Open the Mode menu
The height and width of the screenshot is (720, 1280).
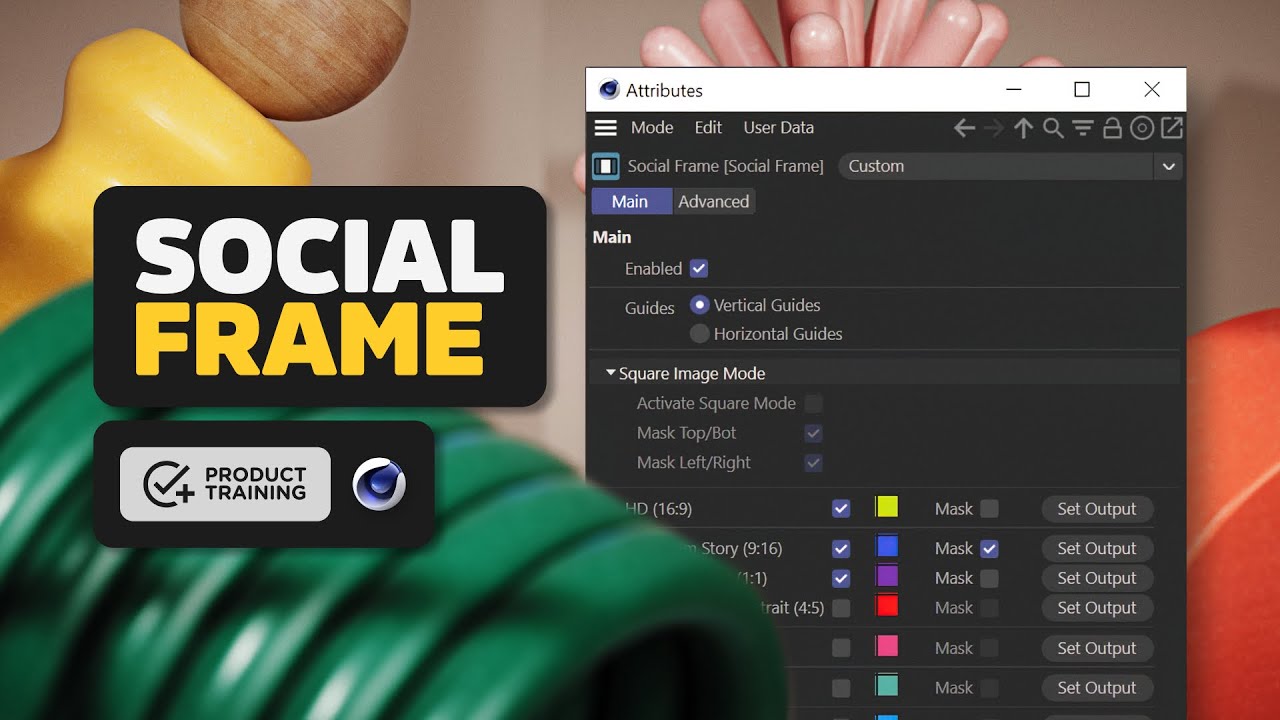[x=652, y=128]
